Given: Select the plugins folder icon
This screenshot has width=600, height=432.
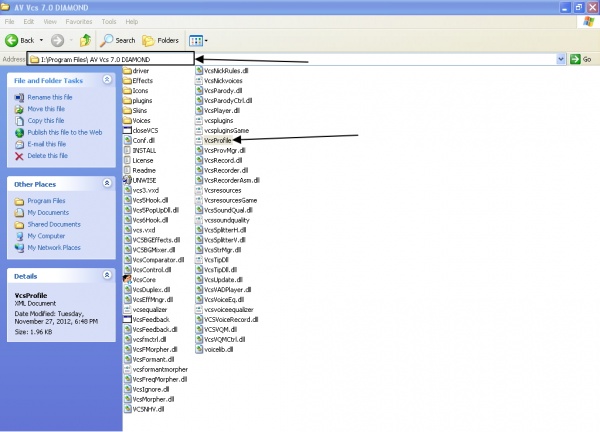Looking at the screenshot, I should pyautogui.click(x=127, y=101).
